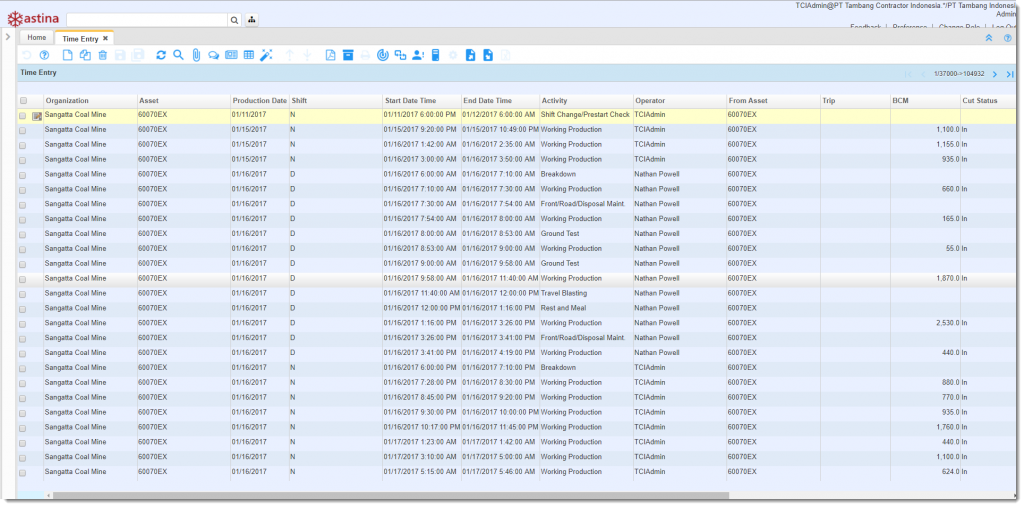The width and height of the screenshot is (1024, 507).
Task: Click the menu tree icon beside search
Action: tap(251, 20)
